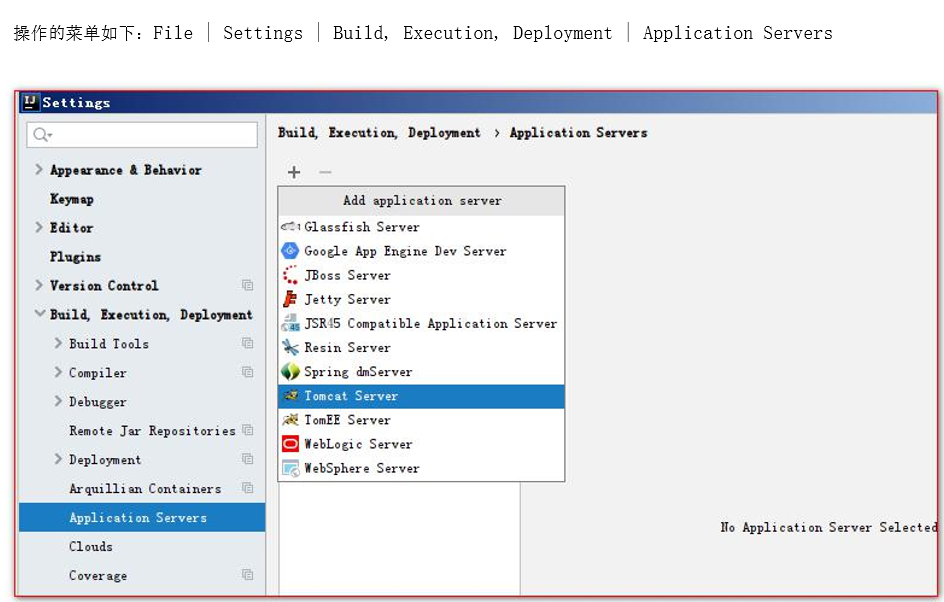
Task: Open the Coverage settings page
Action: coord(98,576)
